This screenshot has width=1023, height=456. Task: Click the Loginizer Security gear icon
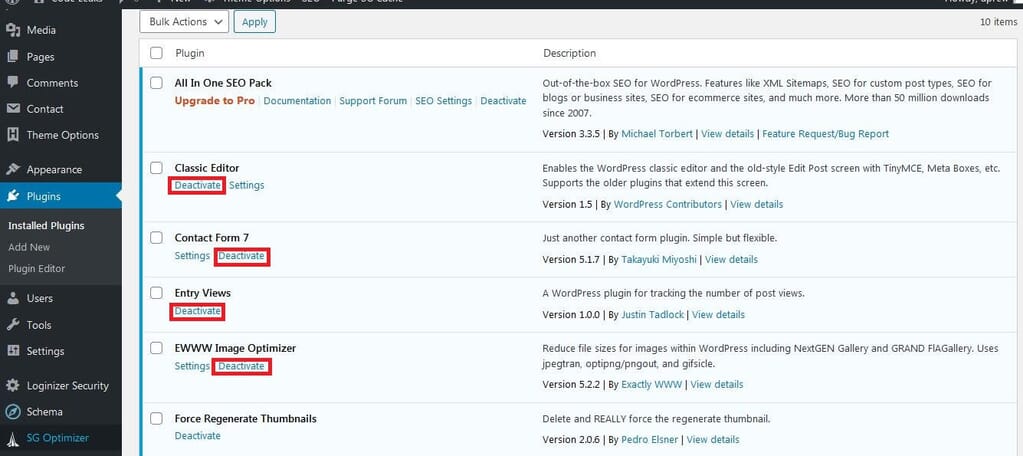(13, 386)
